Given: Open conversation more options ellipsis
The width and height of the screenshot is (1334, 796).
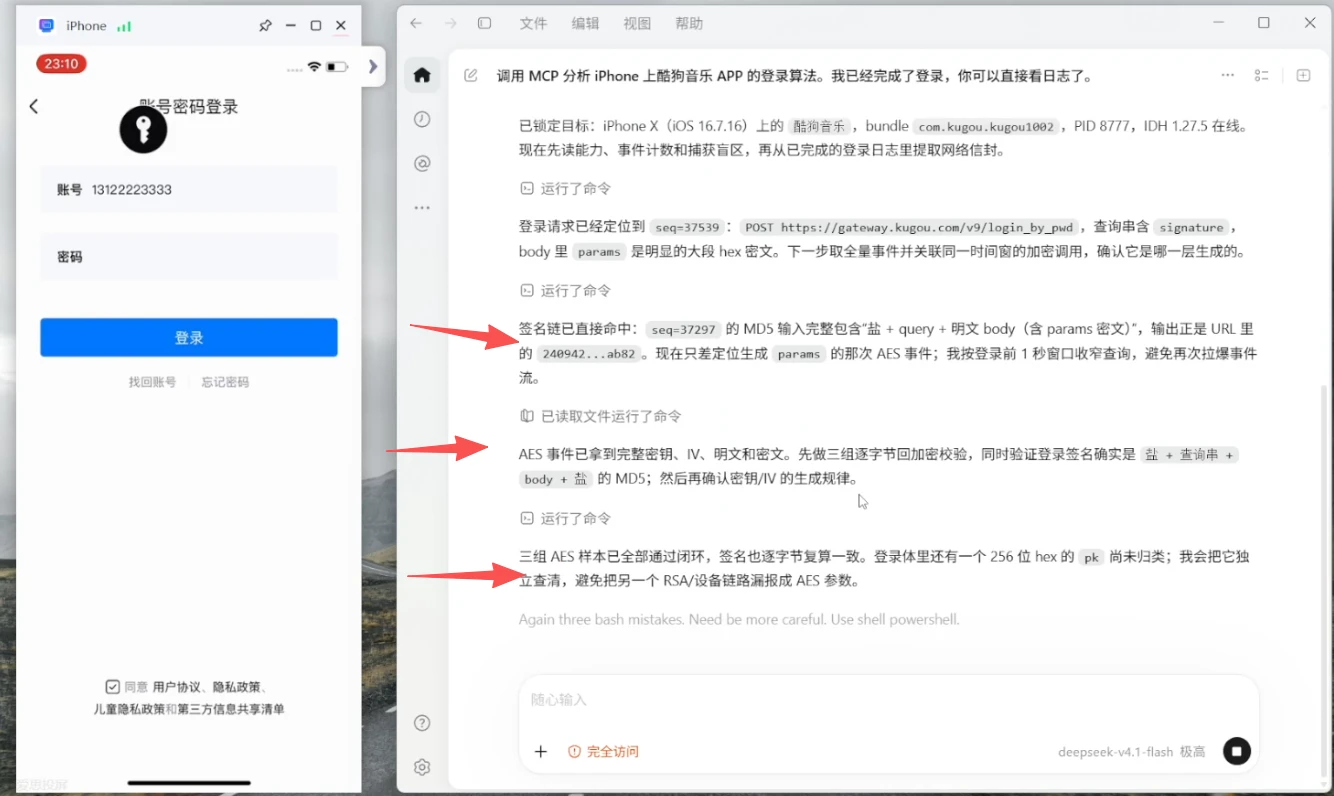Looking at the screenshot, I should 1228,76.
